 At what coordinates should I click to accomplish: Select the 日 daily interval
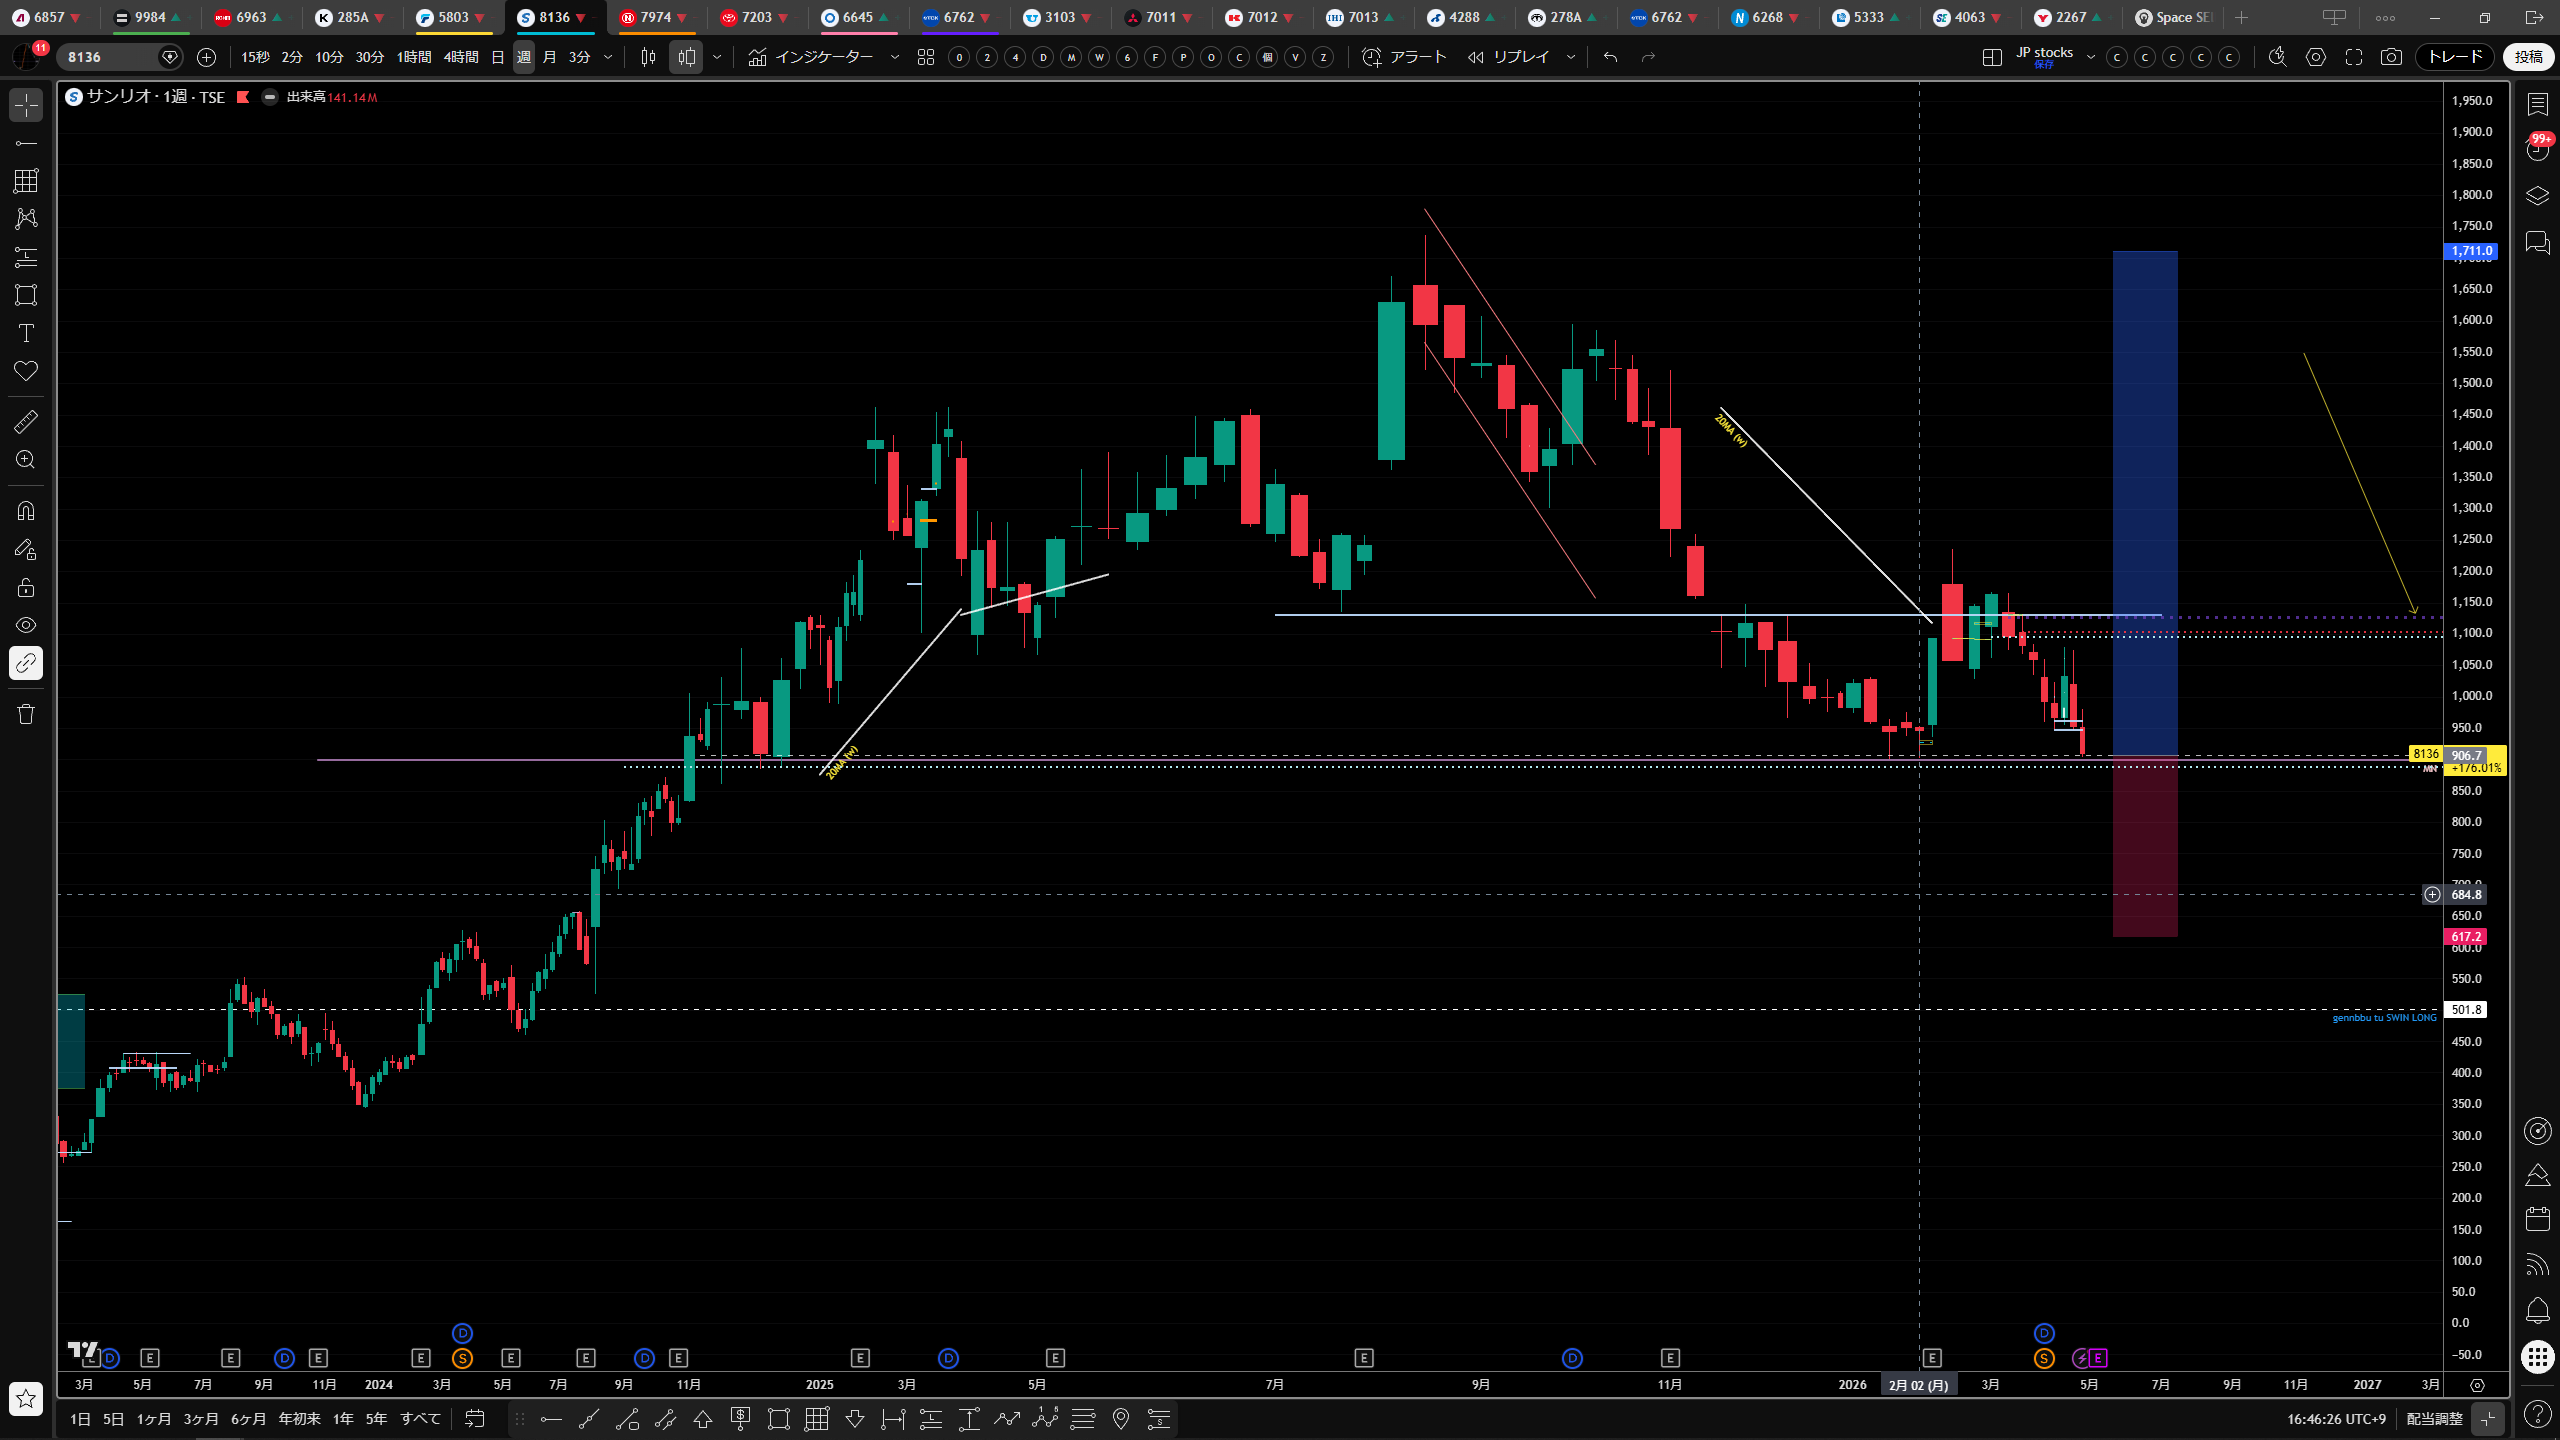click(498, 57)
